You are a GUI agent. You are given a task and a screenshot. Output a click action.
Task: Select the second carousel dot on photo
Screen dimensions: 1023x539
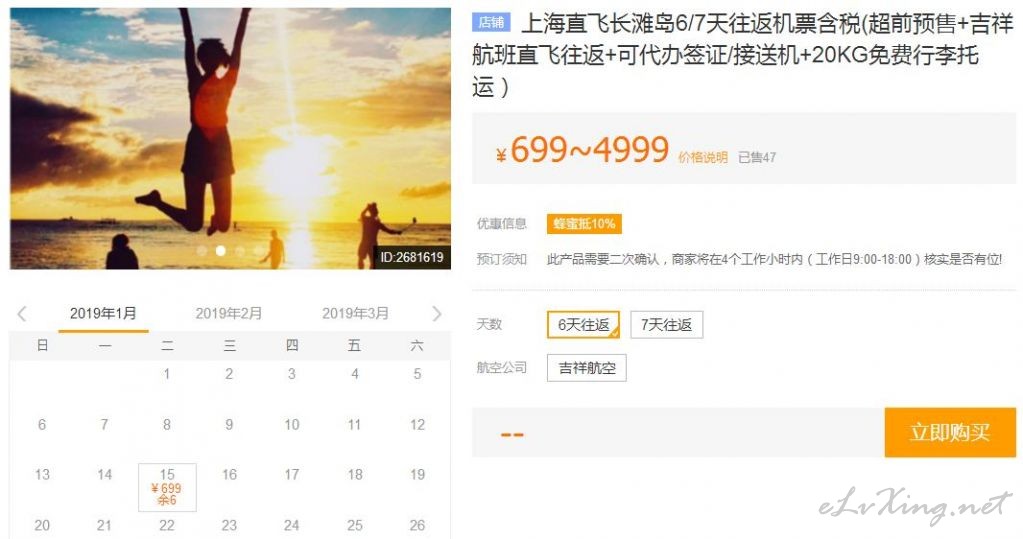pyautogui.click(x=221, y=251)
